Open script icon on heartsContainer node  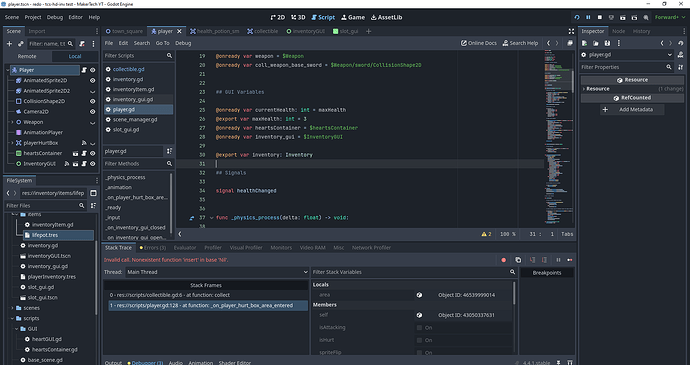[84, 153]
